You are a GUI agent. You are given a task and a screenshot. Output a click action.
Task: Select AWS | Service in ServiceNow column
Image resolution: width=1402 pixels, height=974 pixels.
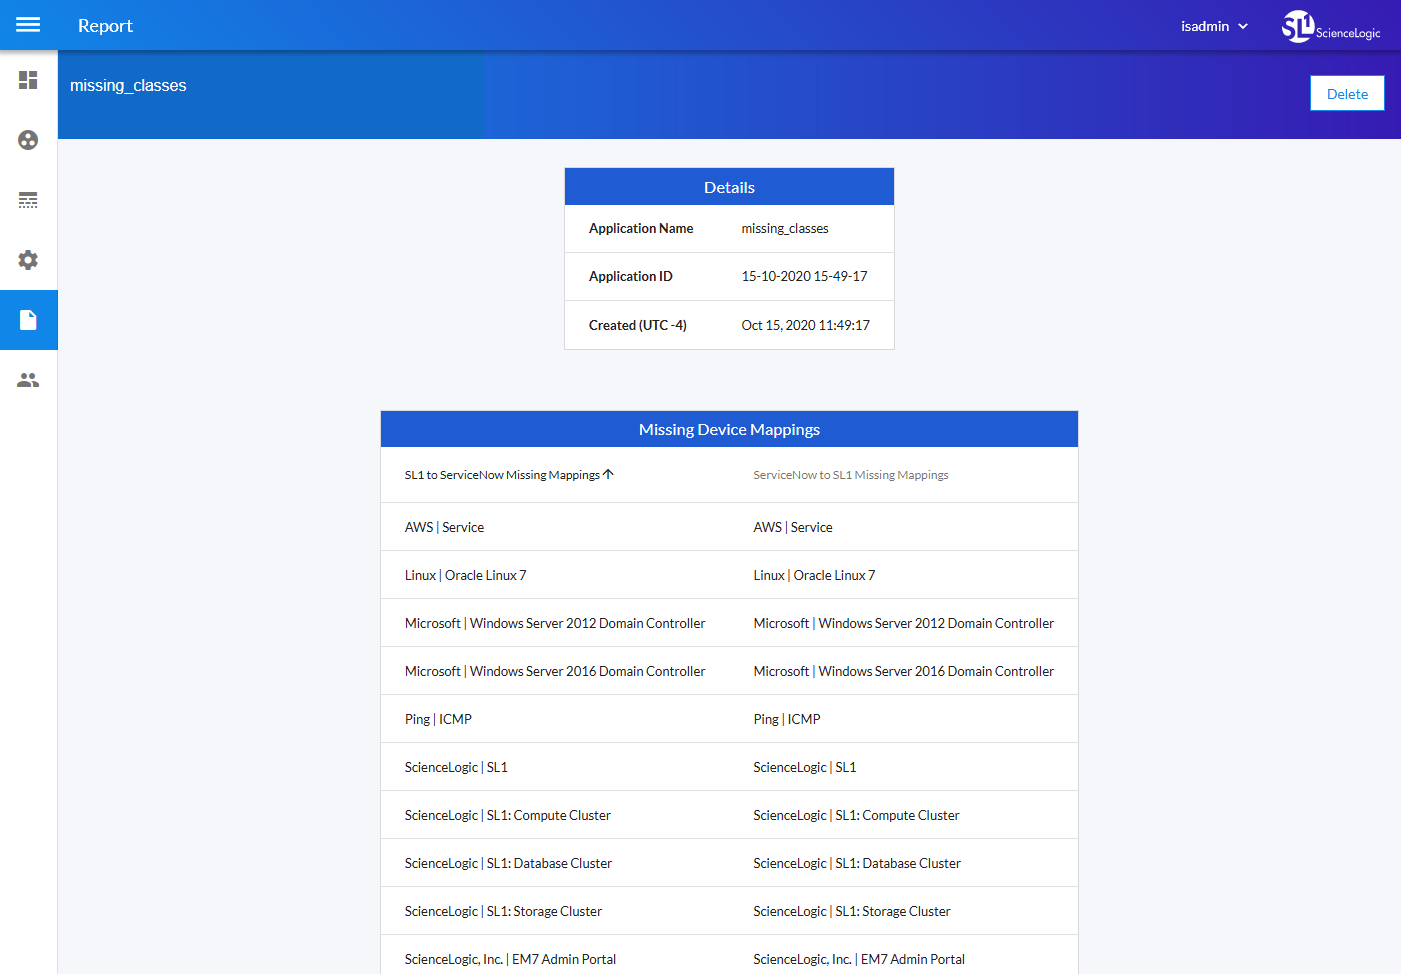(x=793, y=527)
